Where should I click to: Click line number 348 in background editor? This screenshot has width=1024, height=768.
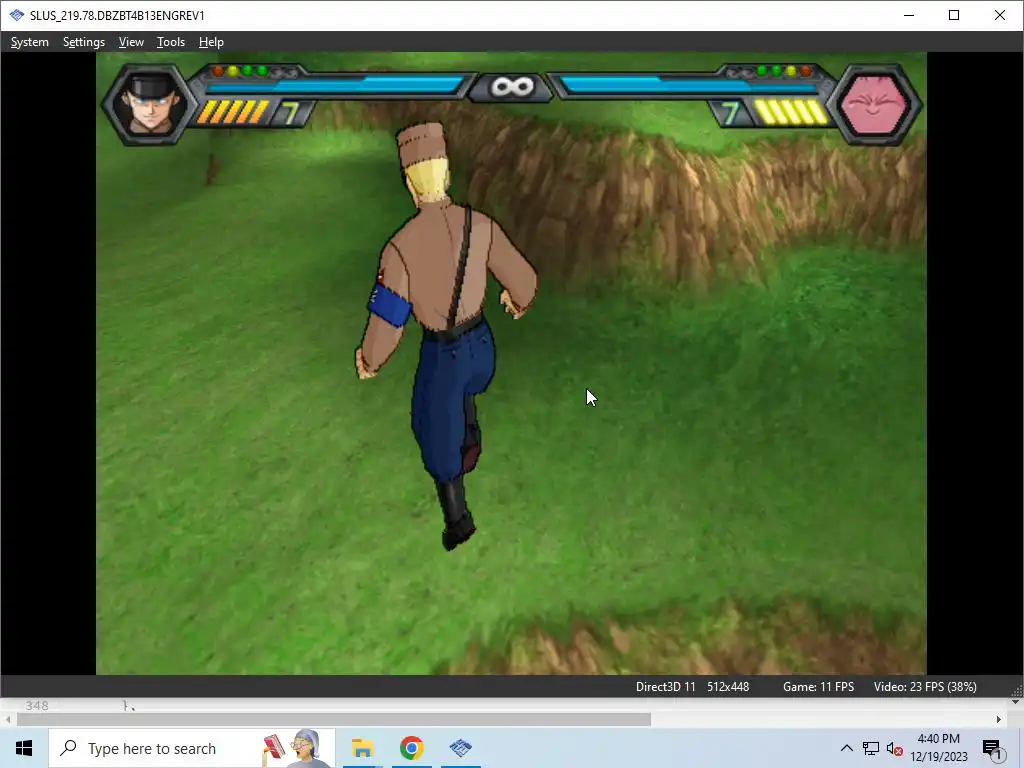(x=37, y=705)
